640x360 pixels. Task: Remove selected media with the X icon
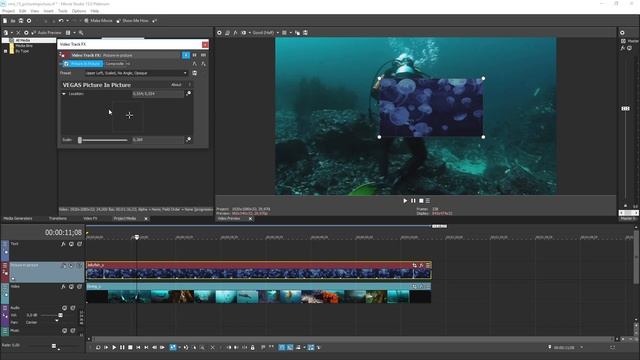[18, 33]
